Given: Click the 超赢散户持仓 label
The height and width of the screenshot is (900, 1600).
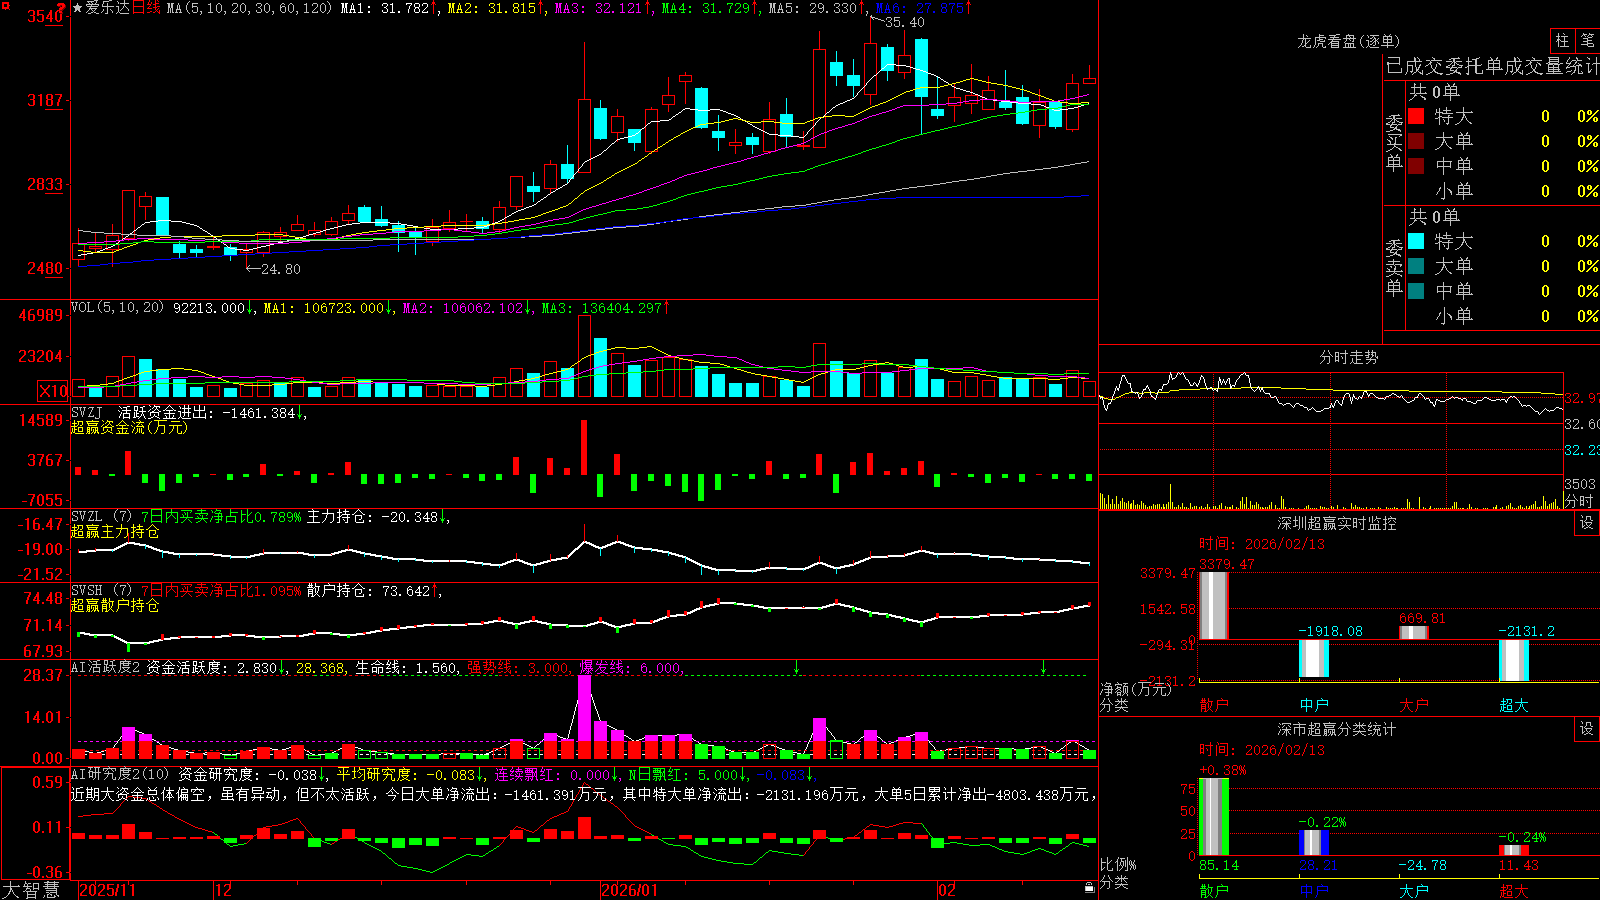Looking at the screenshot, I should point(115,606).
